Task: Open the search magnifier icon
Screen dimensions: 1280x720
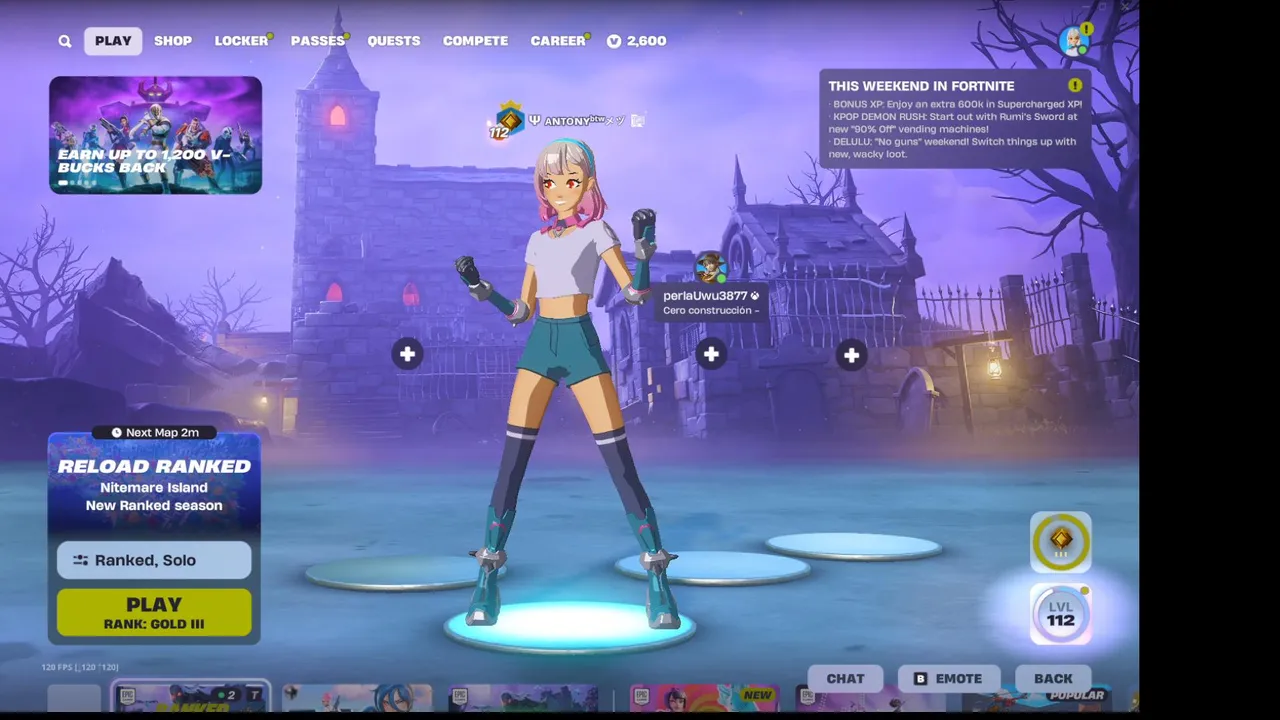Action: (65, 41)
